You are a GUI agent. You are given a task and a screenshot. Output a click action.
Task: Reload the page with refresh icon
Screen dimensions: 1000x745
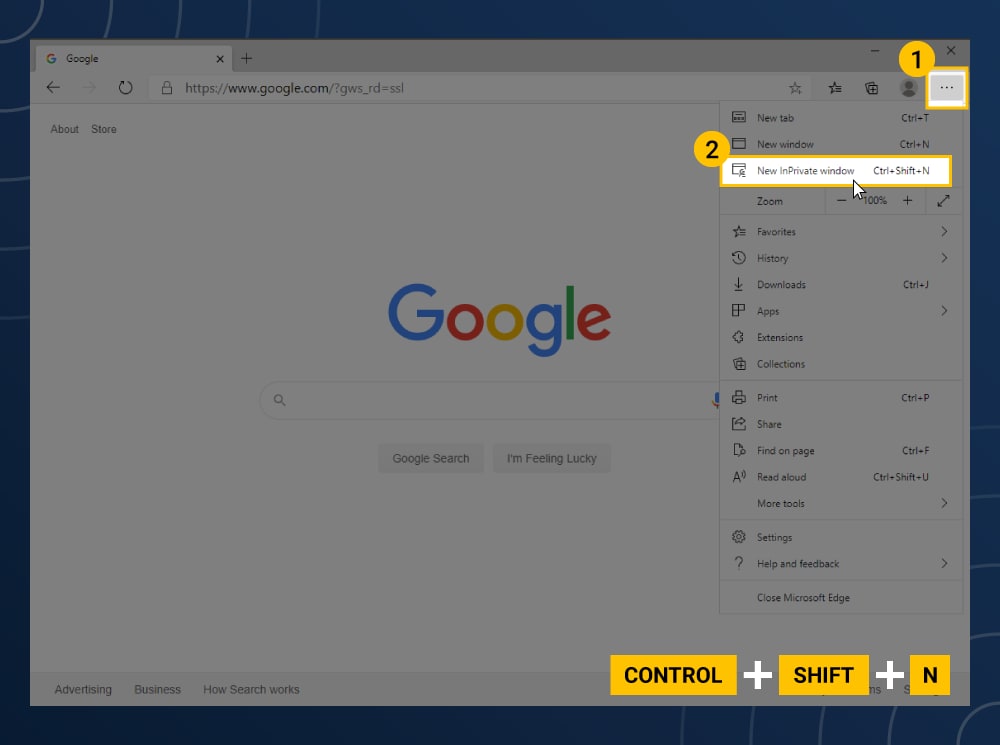click(126, 87)
